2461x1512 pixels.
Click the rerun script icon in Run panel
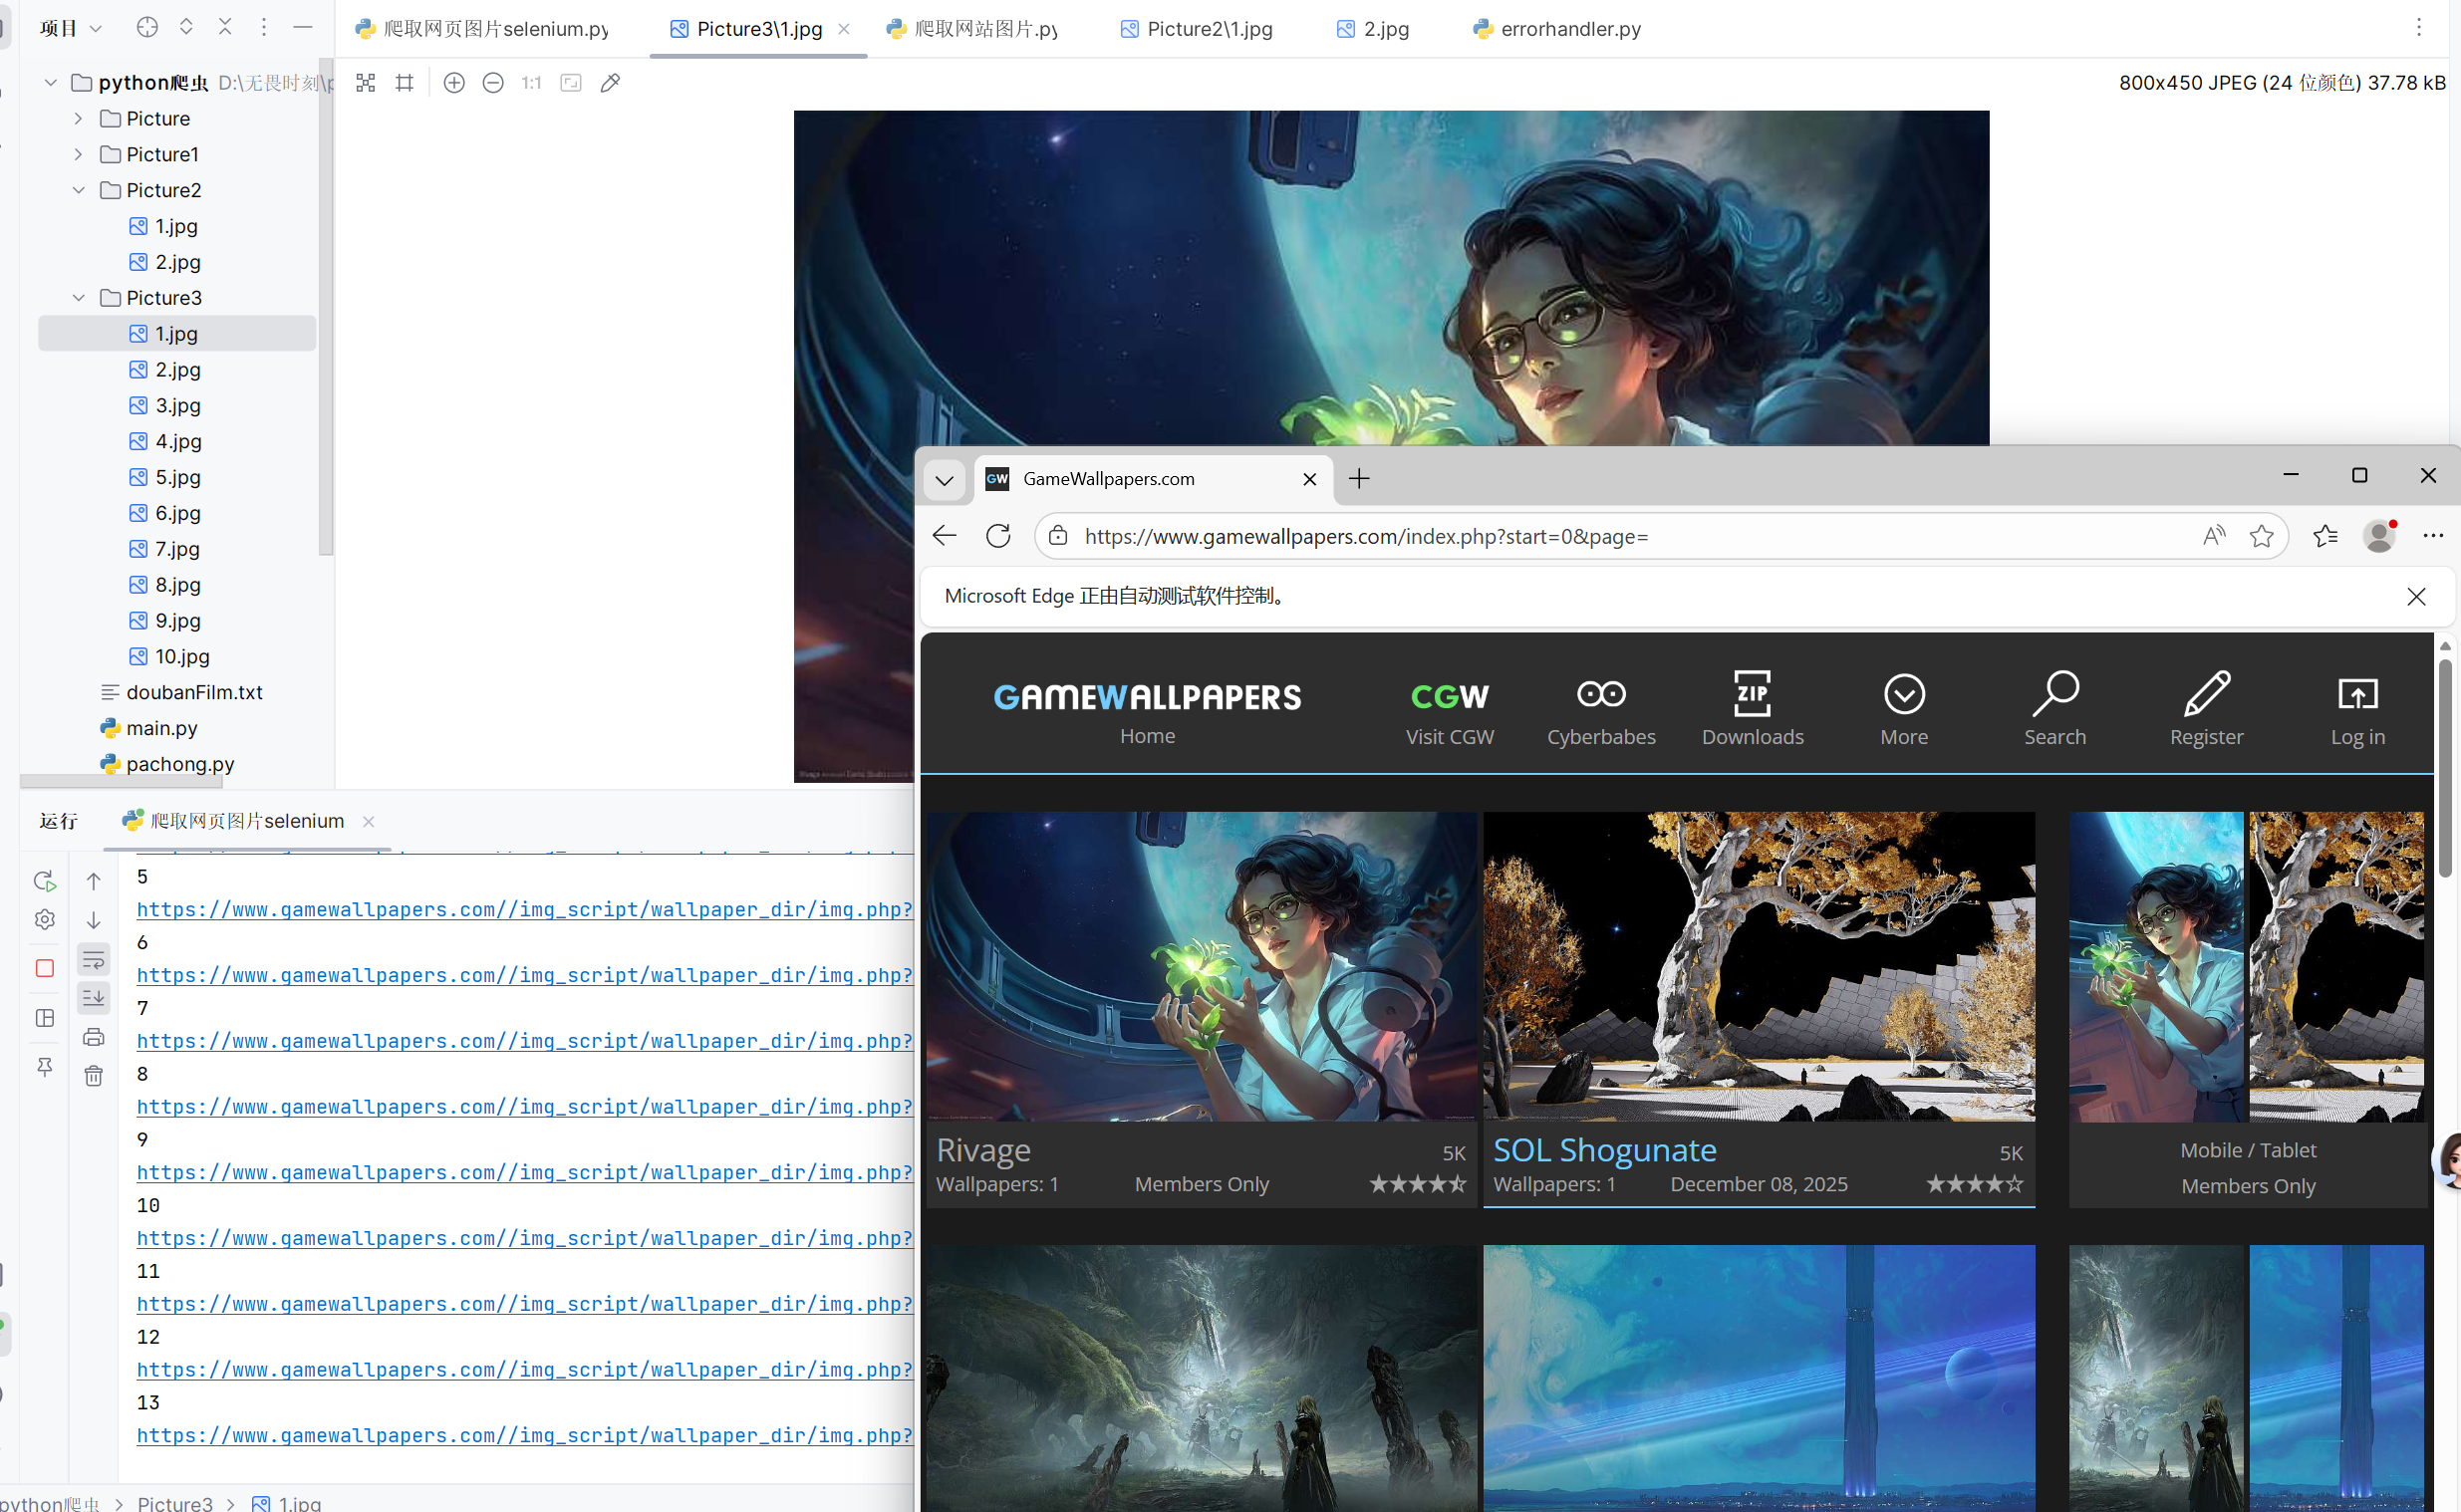pos(44,881)
